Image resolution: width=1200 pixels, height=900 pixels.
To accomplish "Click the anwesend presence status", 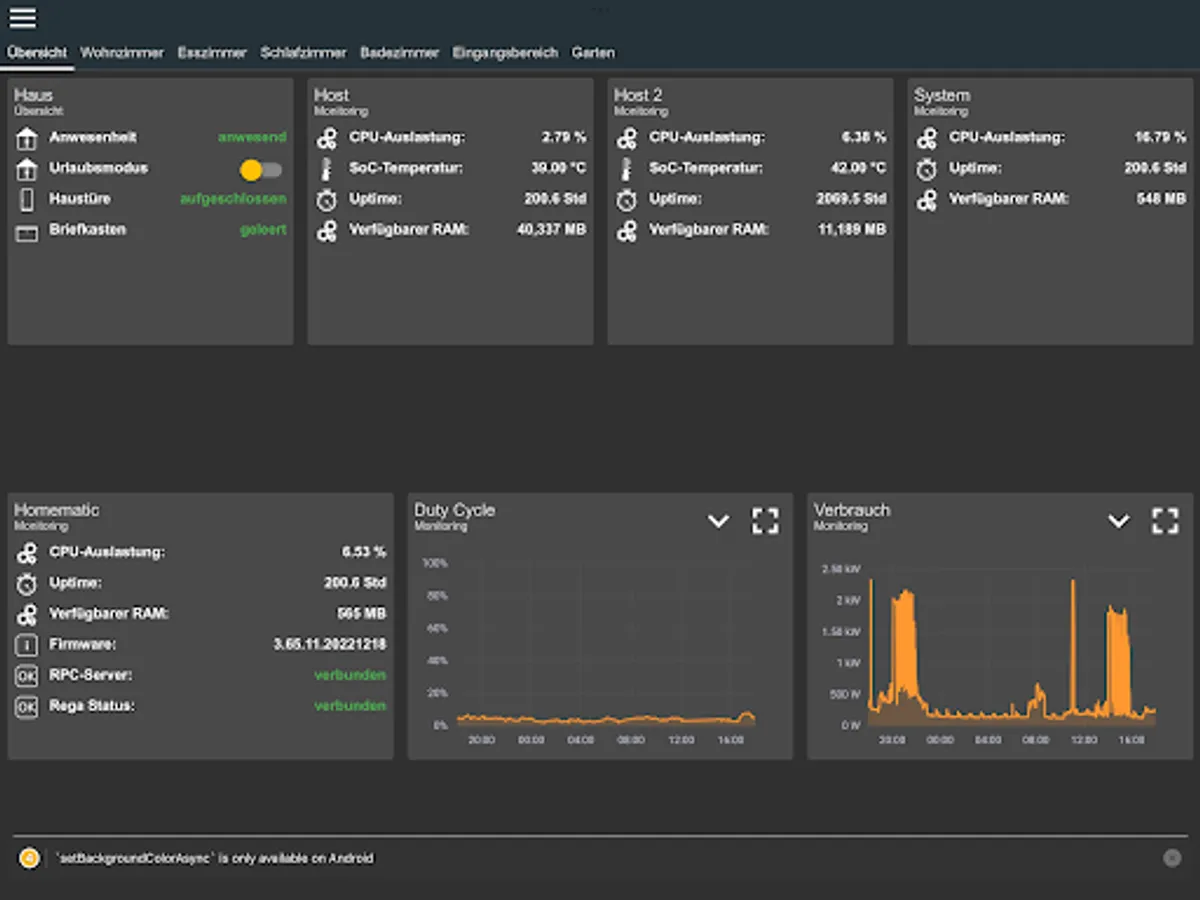I will pos(252,137).
